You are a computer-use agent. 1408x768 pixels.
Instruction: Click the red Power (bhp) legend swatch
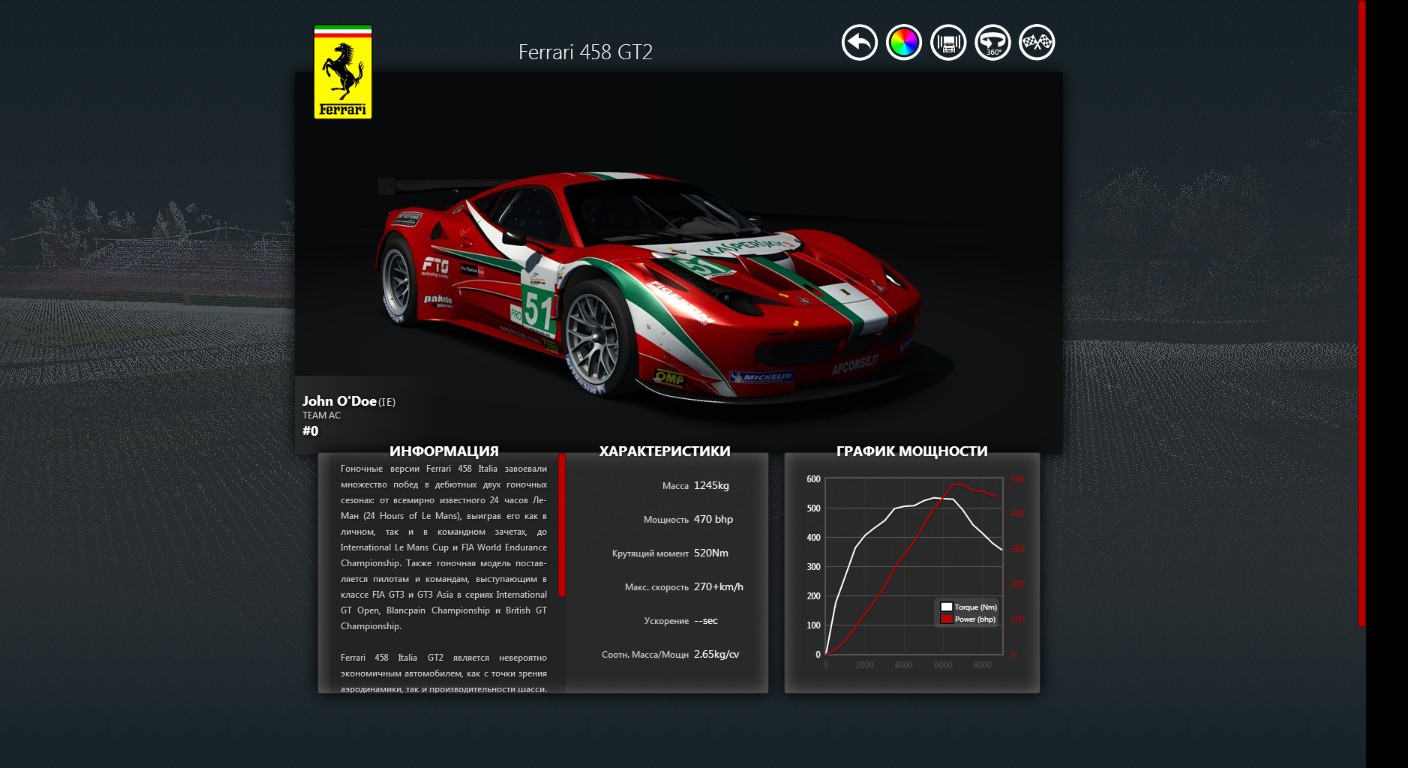[x=946, y=619]
